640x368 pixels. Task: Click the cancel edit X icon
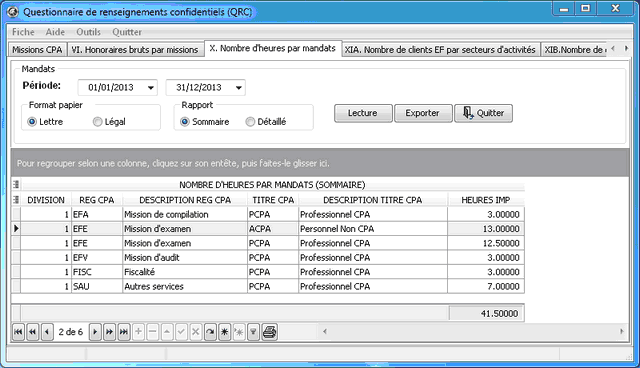point(196,332)
